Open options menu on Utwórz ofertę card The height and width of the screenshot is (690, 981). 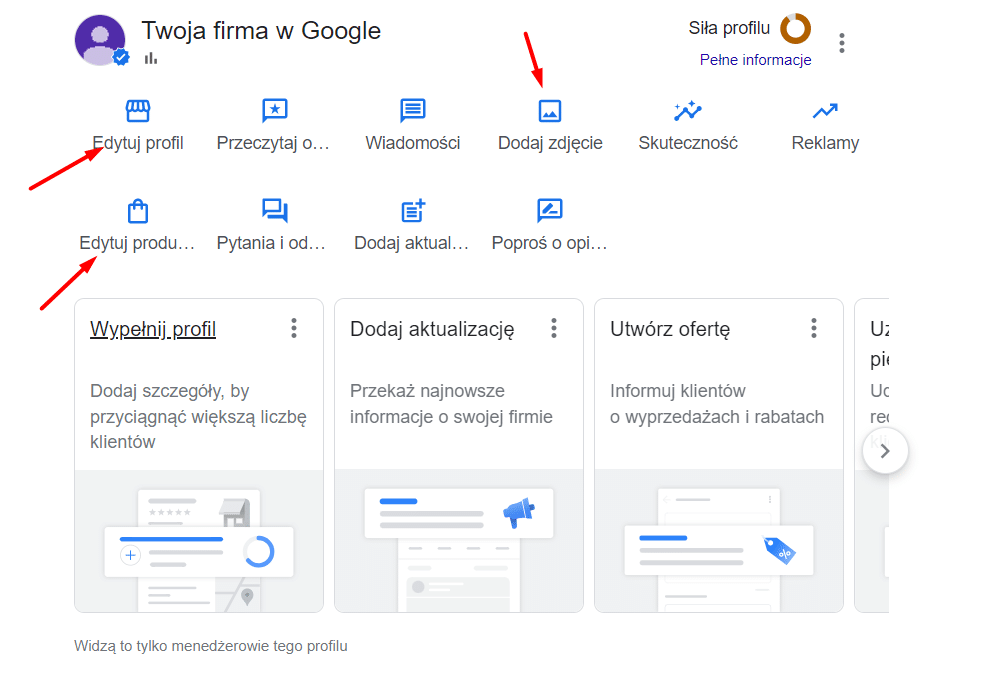814,328
